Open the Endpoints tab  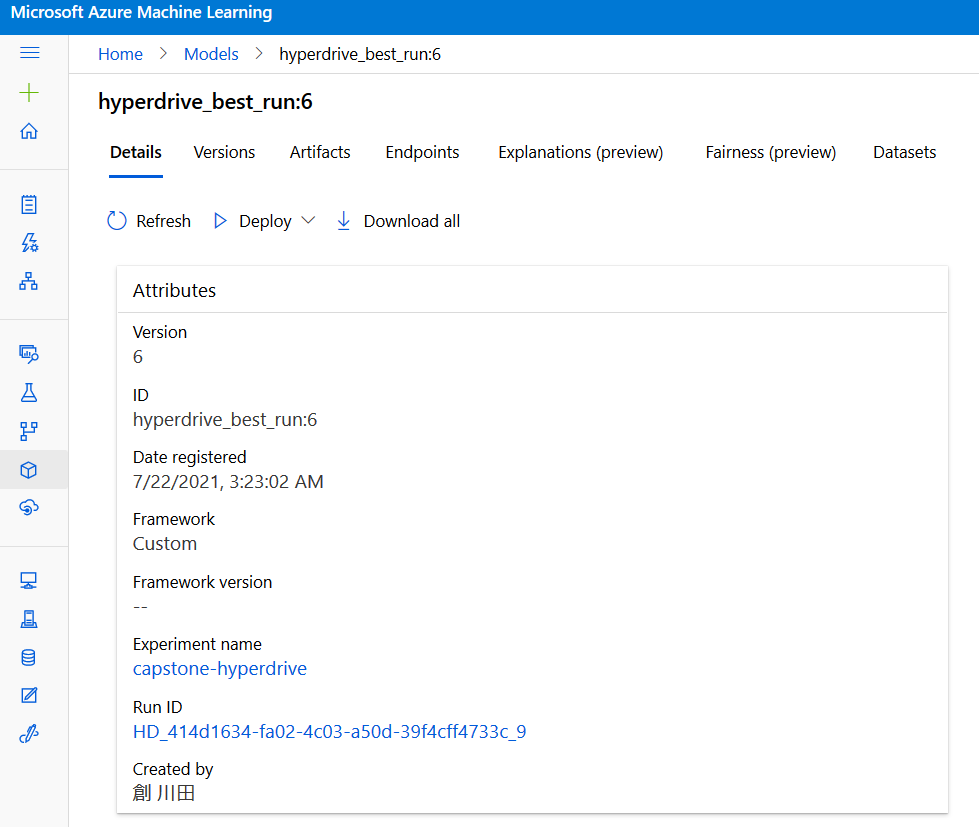coord(423,152)
